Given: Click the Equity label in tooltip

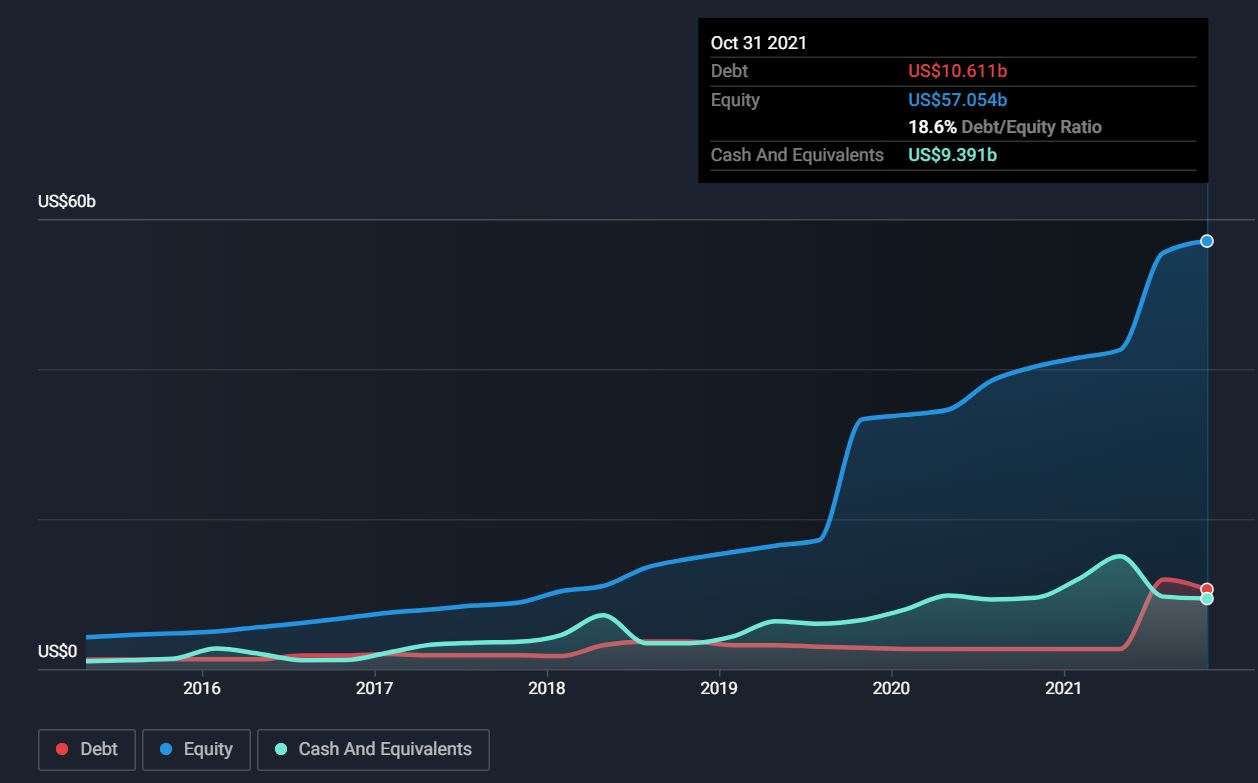Looking at the screenshot, I should tap(735, 100).
